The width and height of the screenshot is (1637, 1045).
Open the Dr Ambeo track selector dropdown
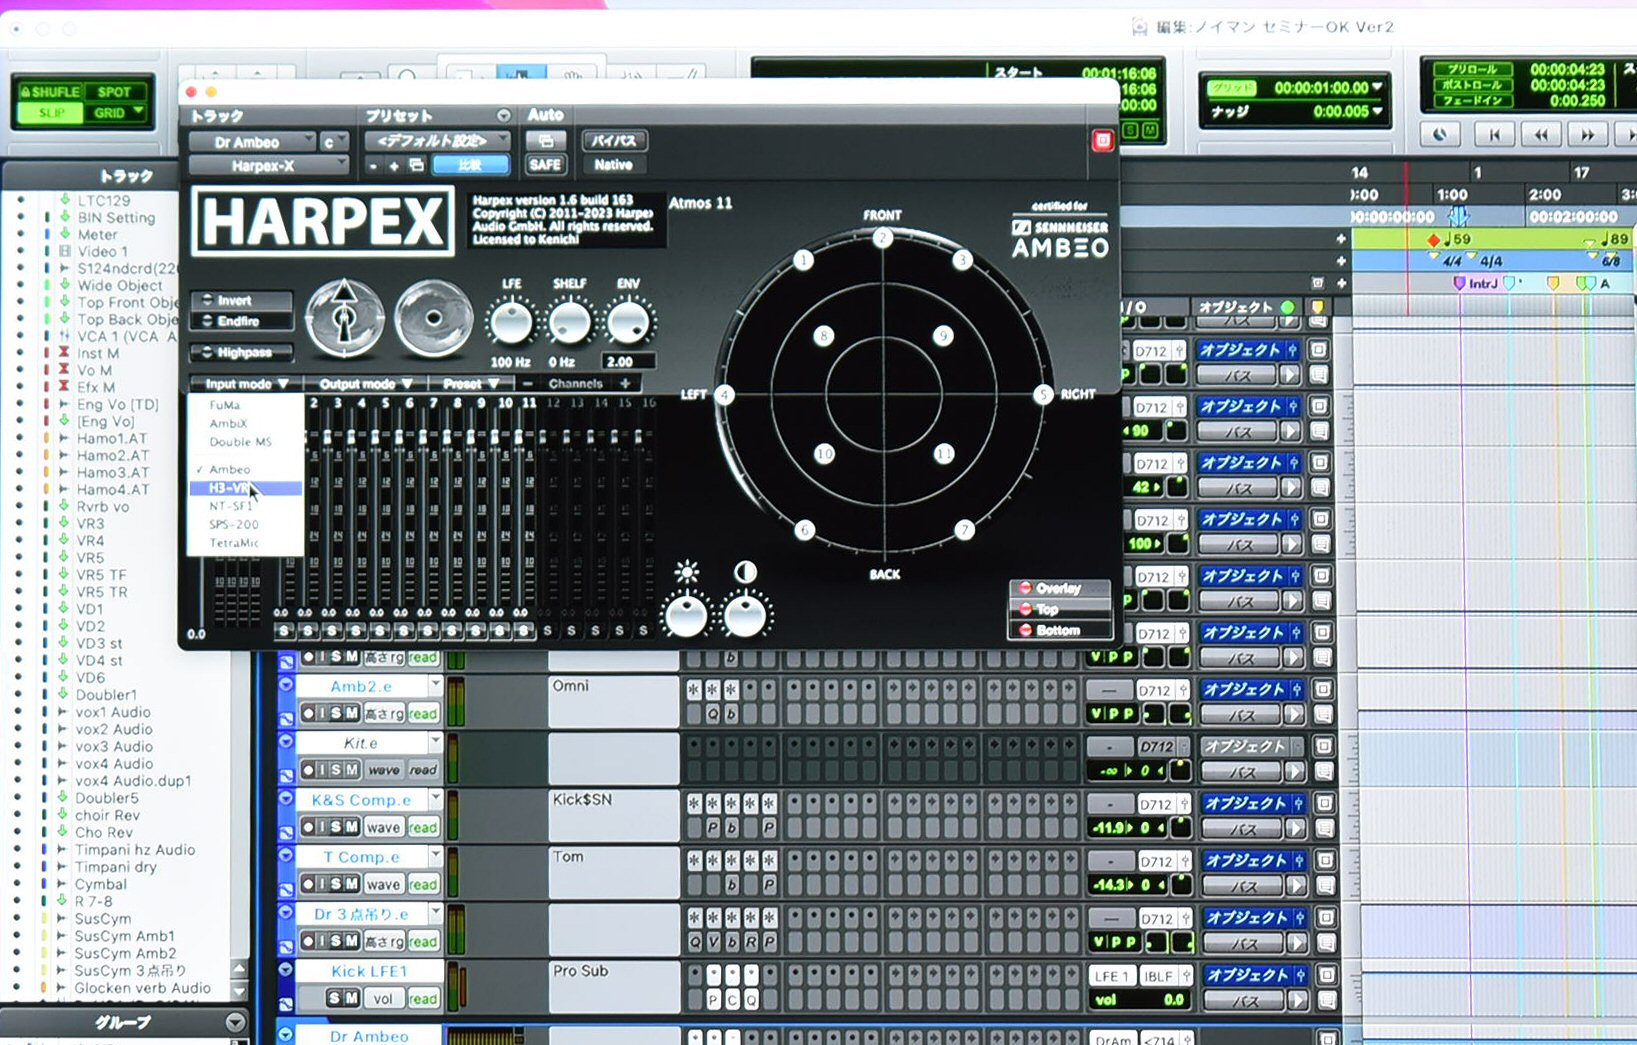tap(252, 142)
